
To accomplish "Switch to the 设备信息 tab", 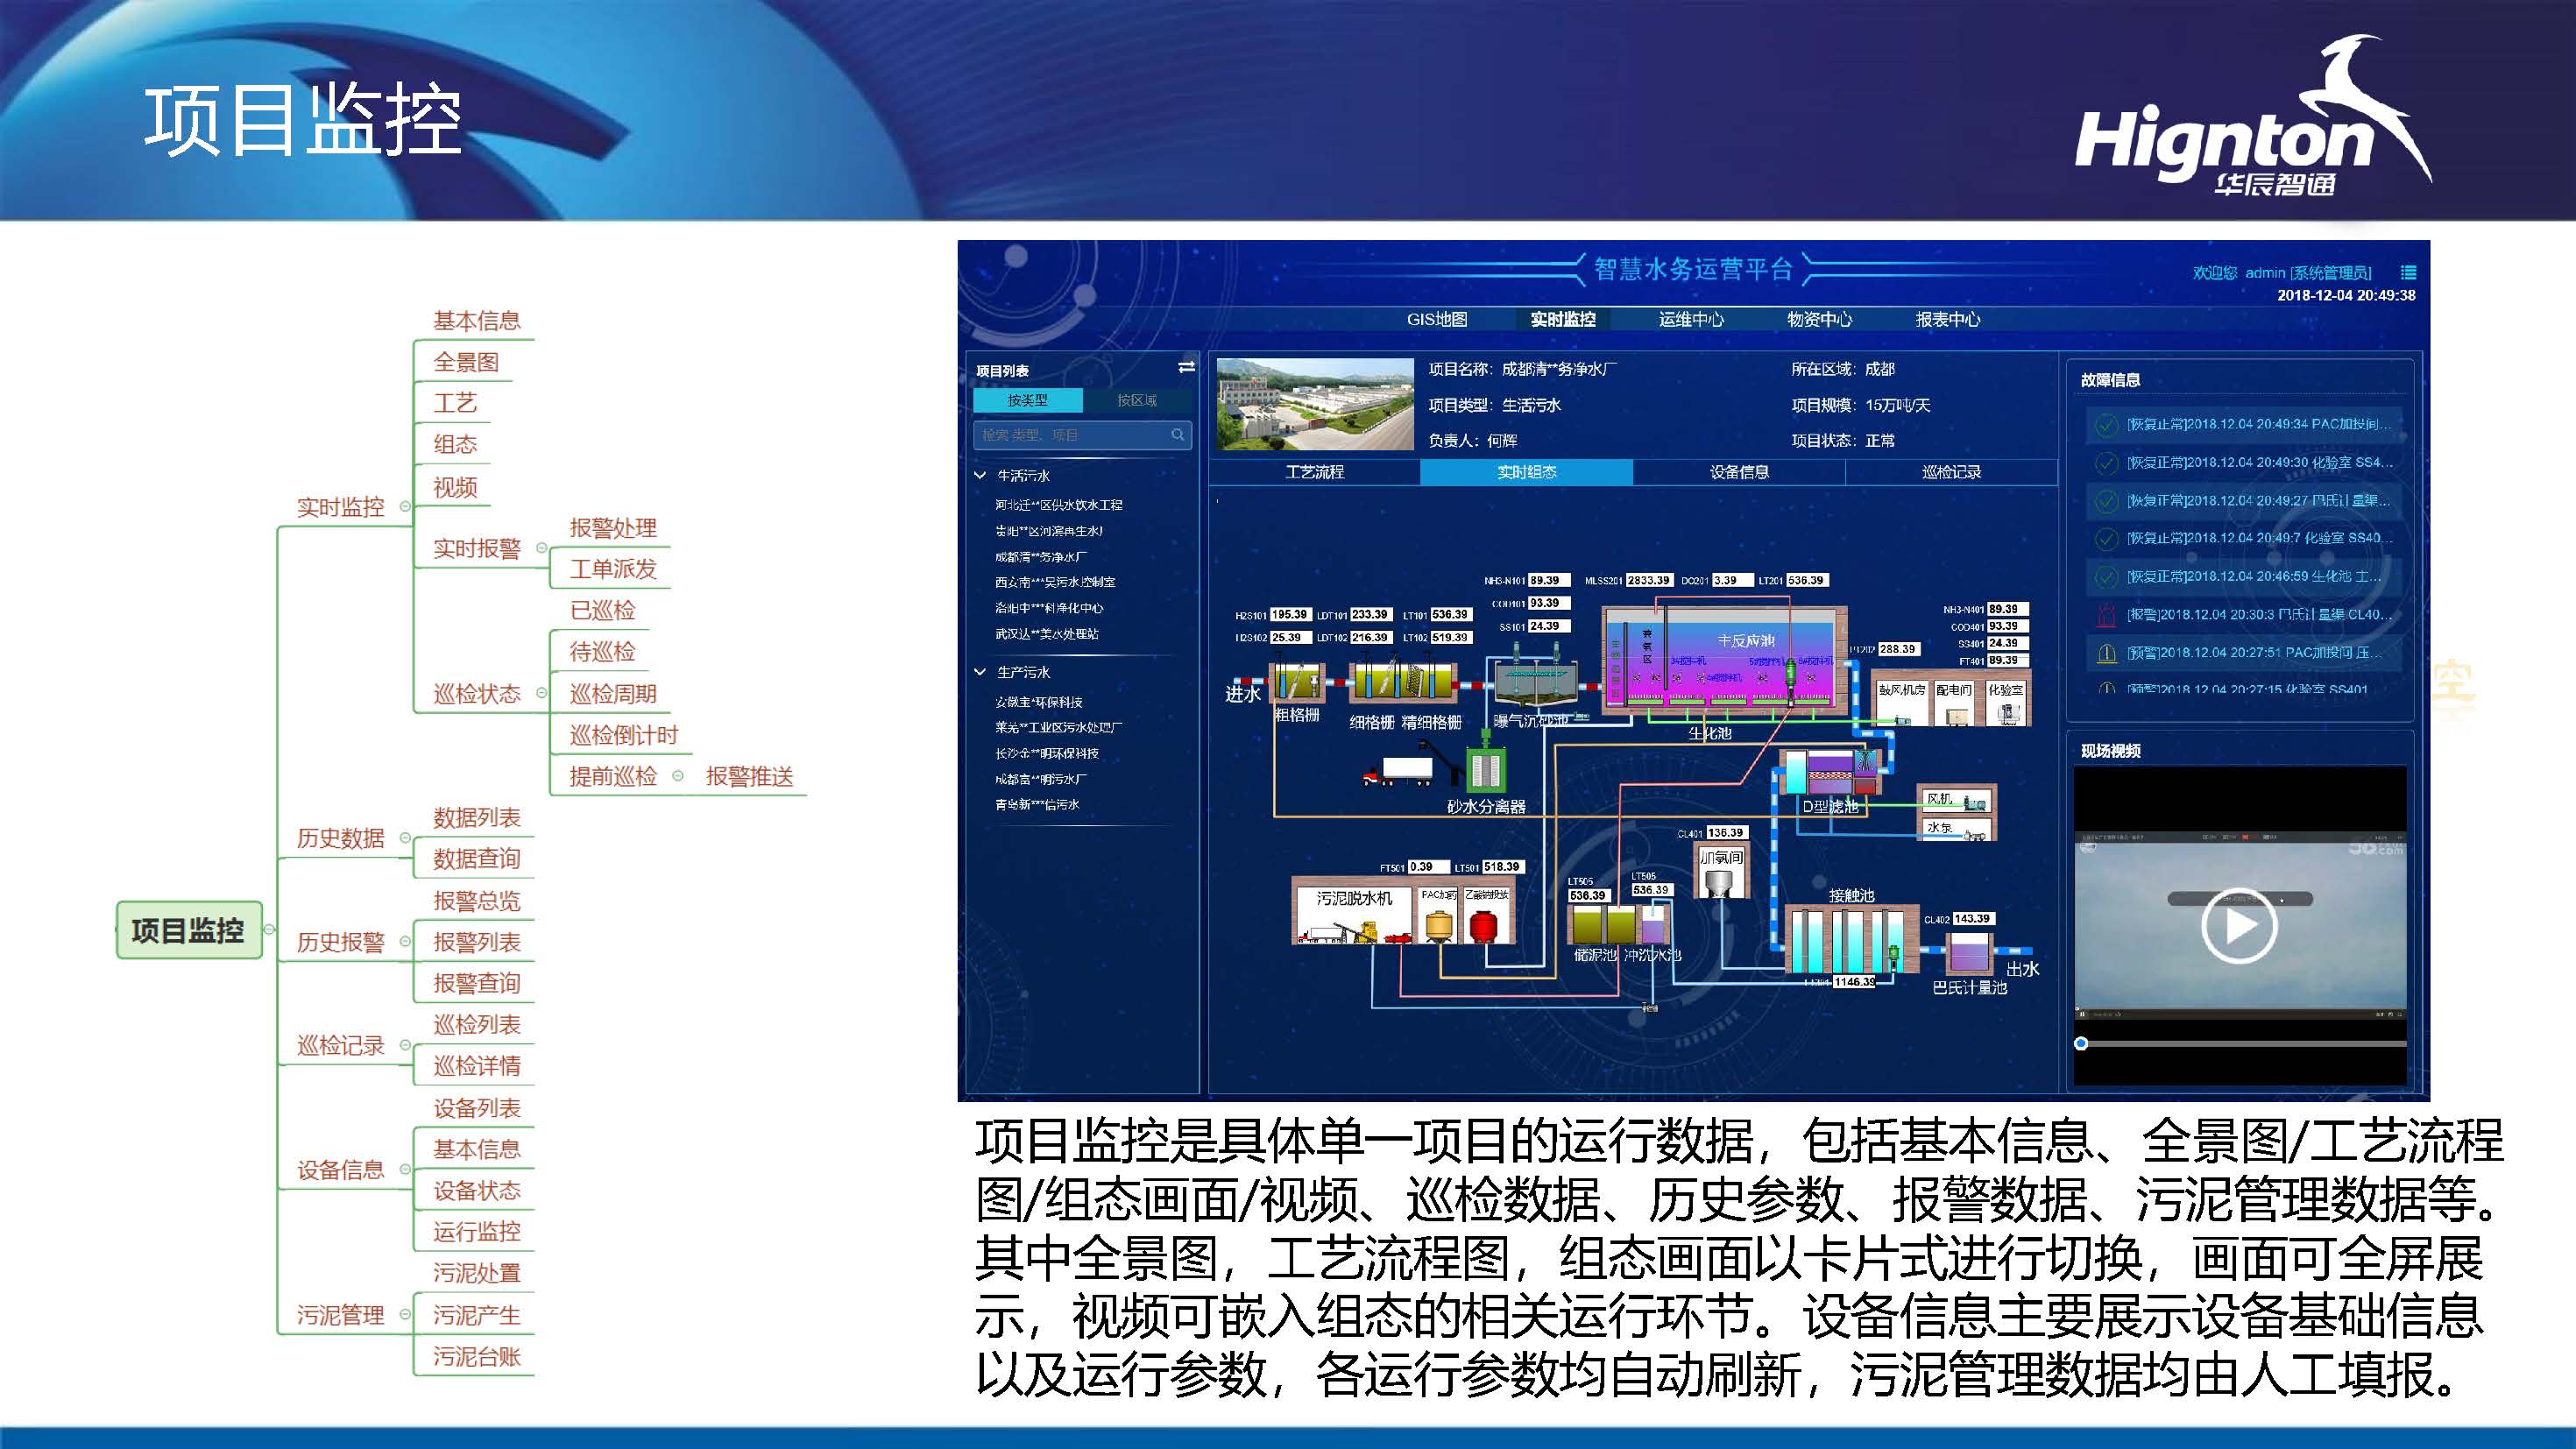I will (x=1738, y=472).
